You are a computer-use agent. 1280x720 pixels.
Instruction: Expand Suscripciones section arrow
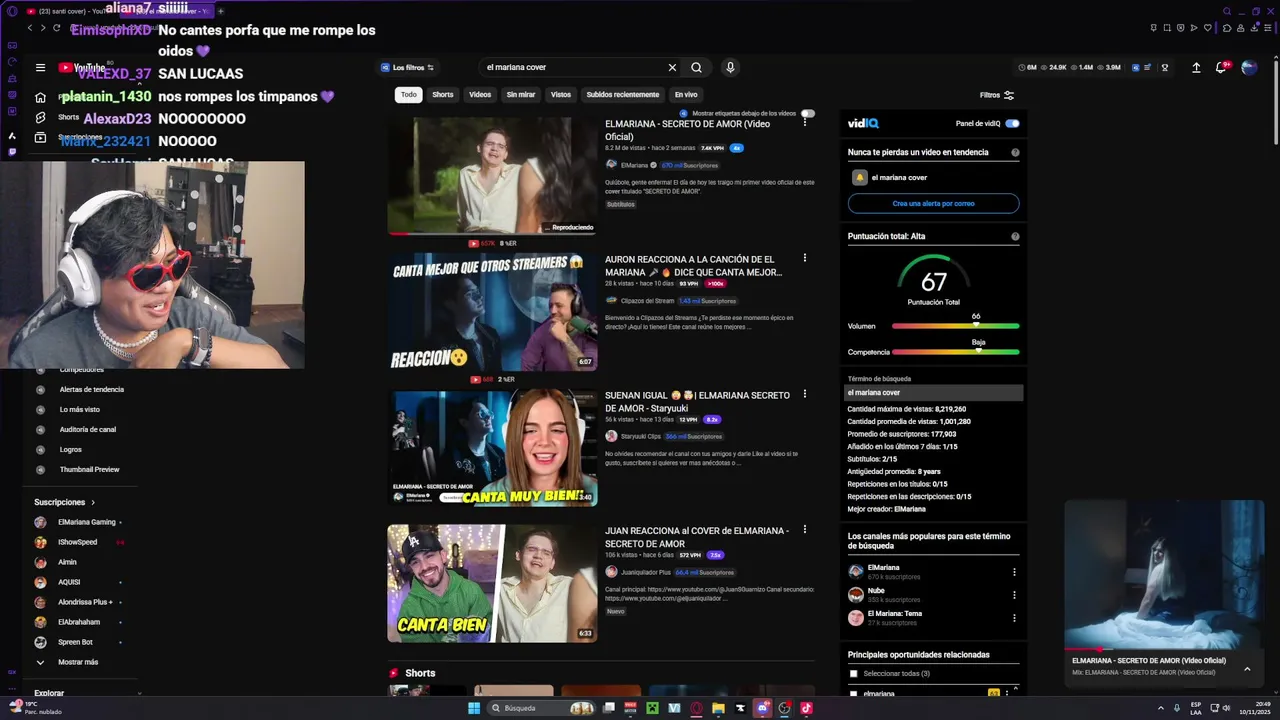[x=93, y=502]
